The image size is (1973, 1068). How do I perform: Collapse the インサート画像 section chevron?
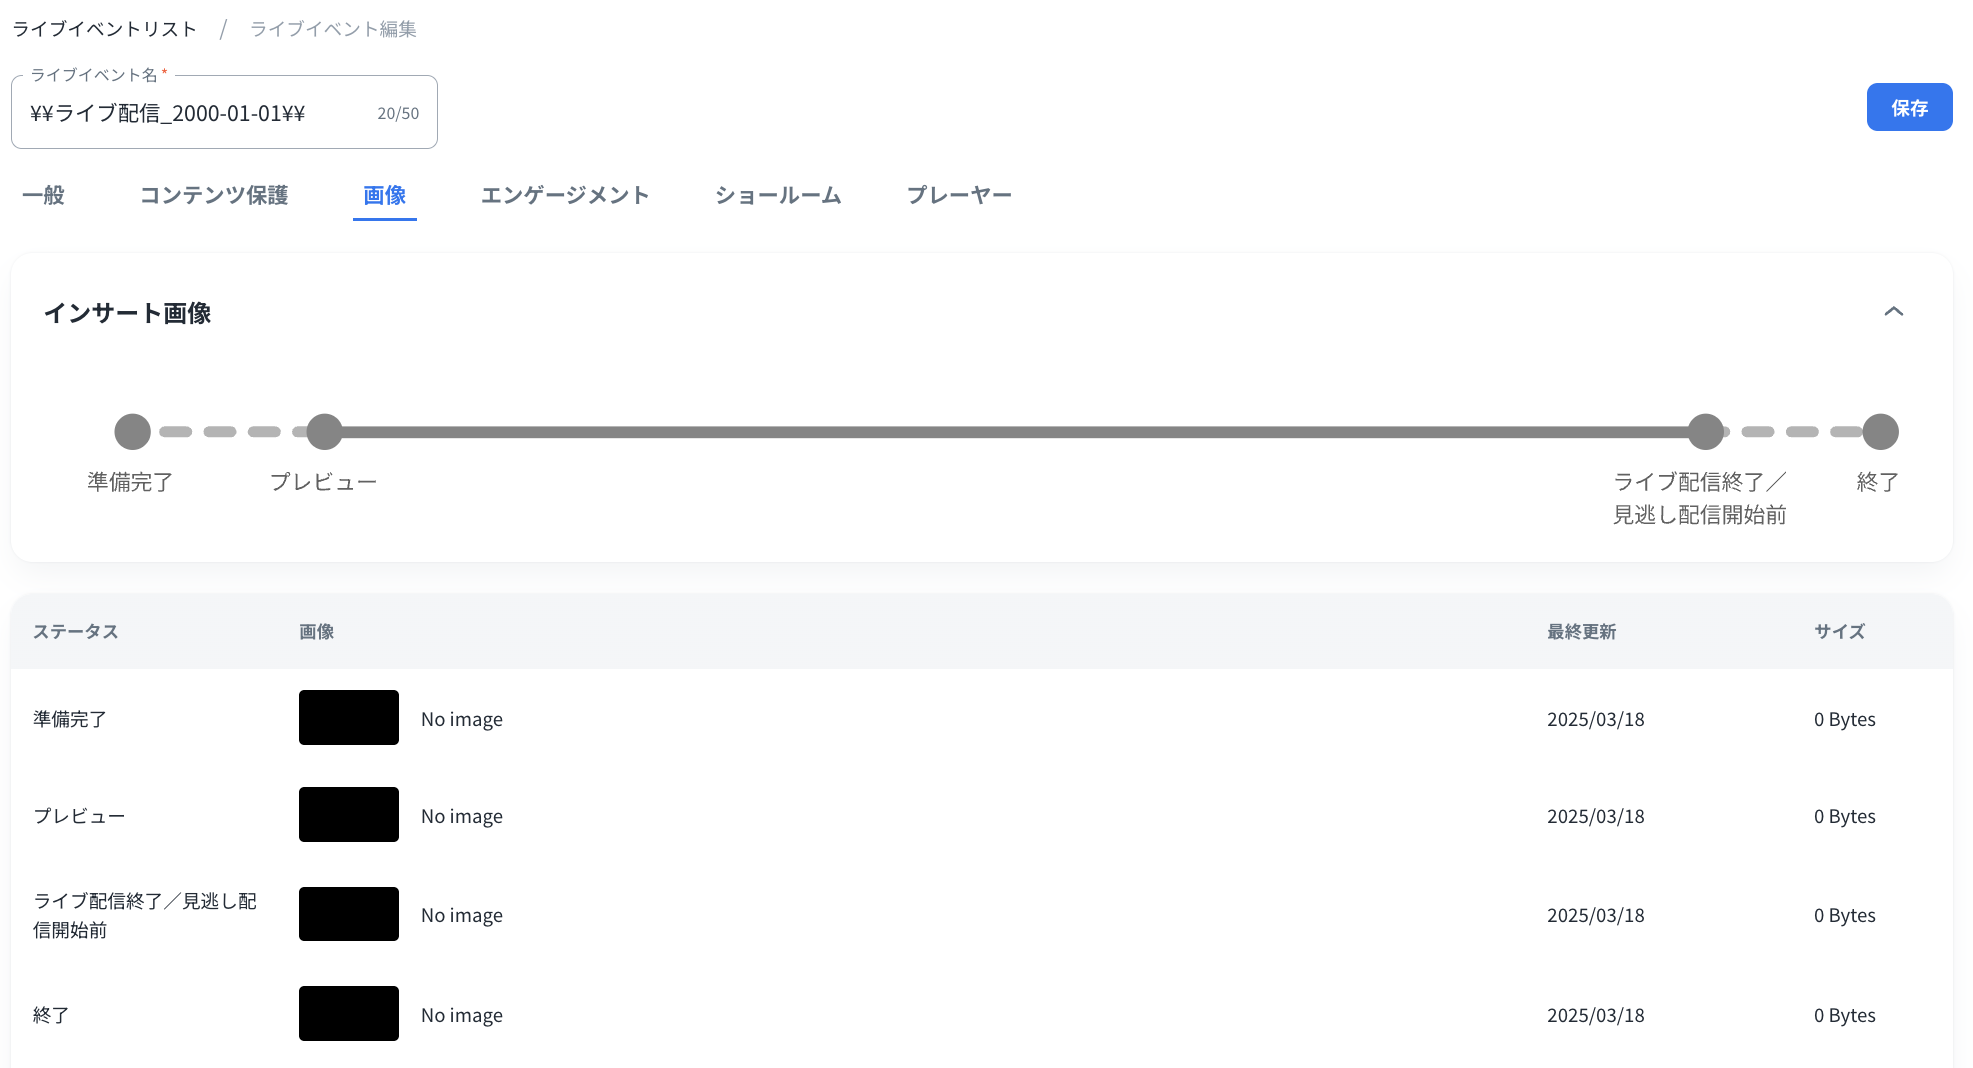(x=1893, y=312)
